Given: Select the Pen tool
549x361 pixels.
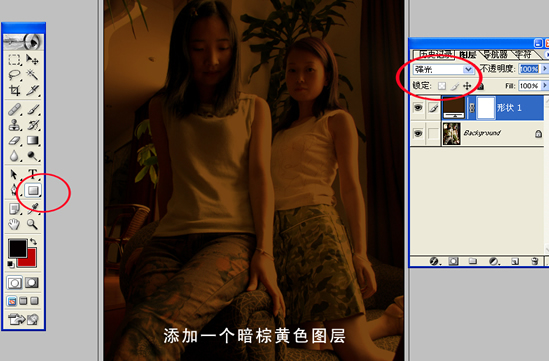Looking at the screenshot, I should [14, 190].
